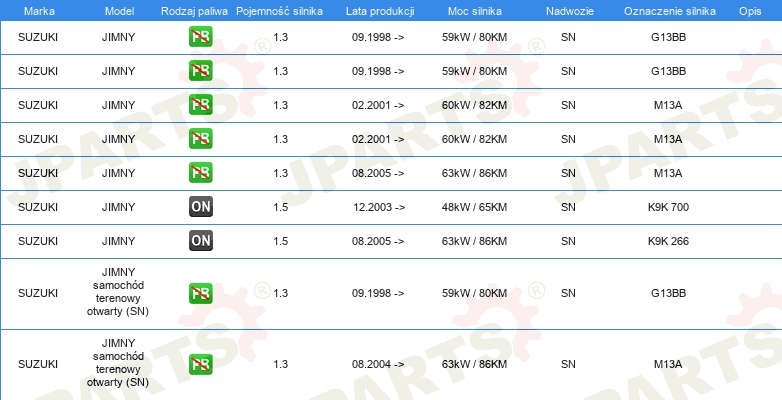Click the 08.2004 -> production date
Screen dimensions: 782x400
(x=378, y=365)
